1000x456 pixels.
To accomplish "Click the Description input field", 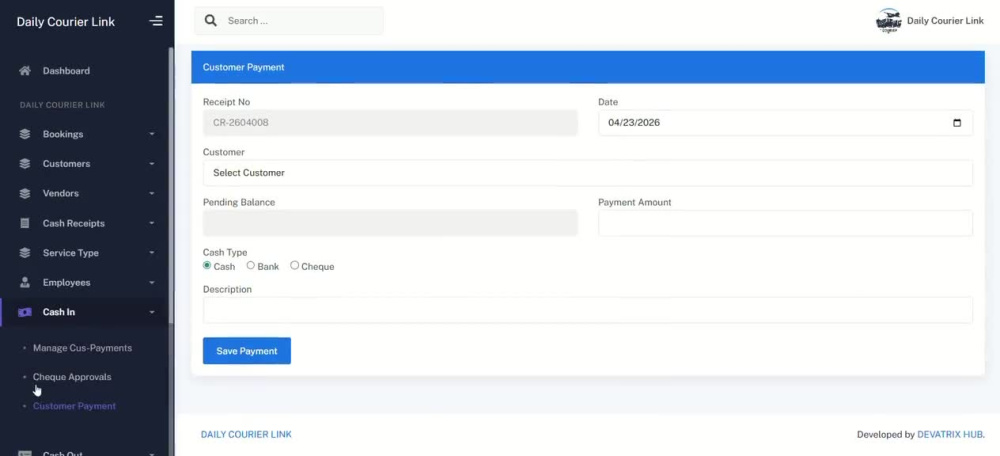I will tap(587, 310).
